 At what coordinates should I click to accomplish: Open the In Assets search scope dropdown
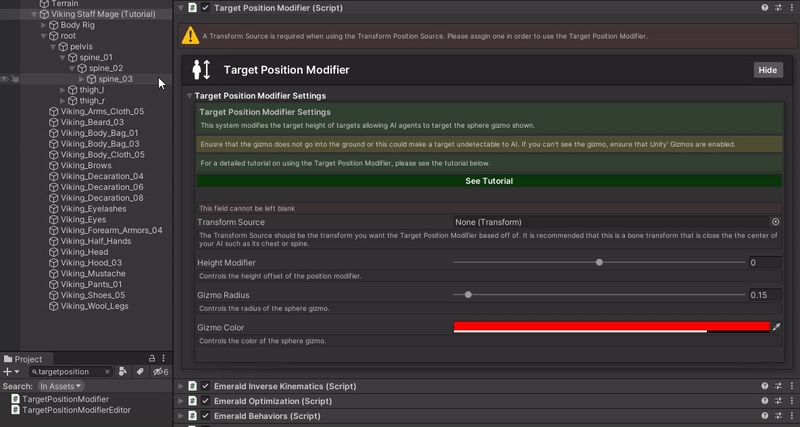click(x=61, y=385)
